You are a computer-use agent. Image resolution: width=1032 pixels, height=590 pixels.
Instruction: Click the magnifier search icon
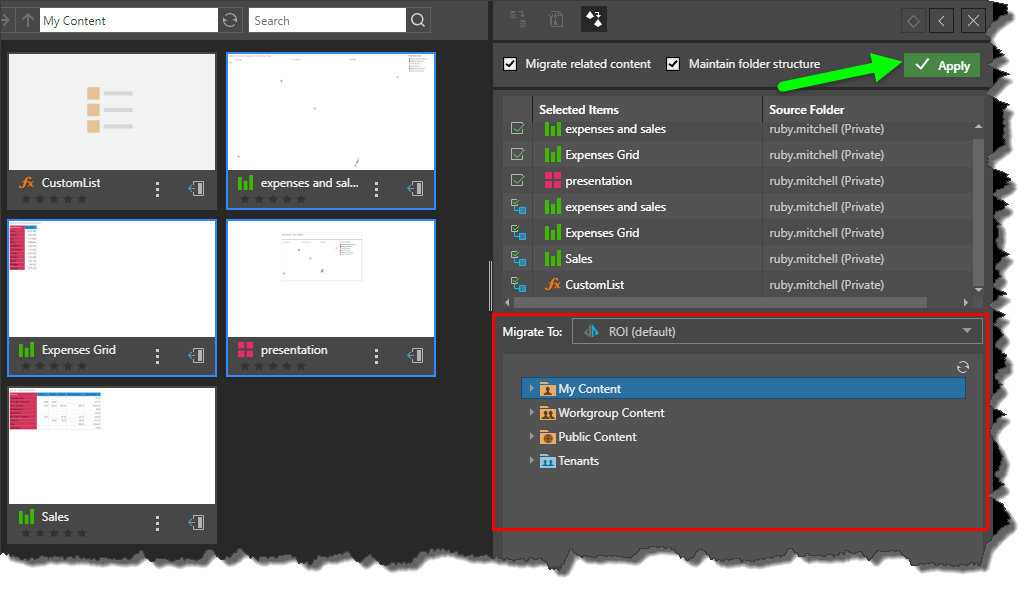(x=419, y=20)
